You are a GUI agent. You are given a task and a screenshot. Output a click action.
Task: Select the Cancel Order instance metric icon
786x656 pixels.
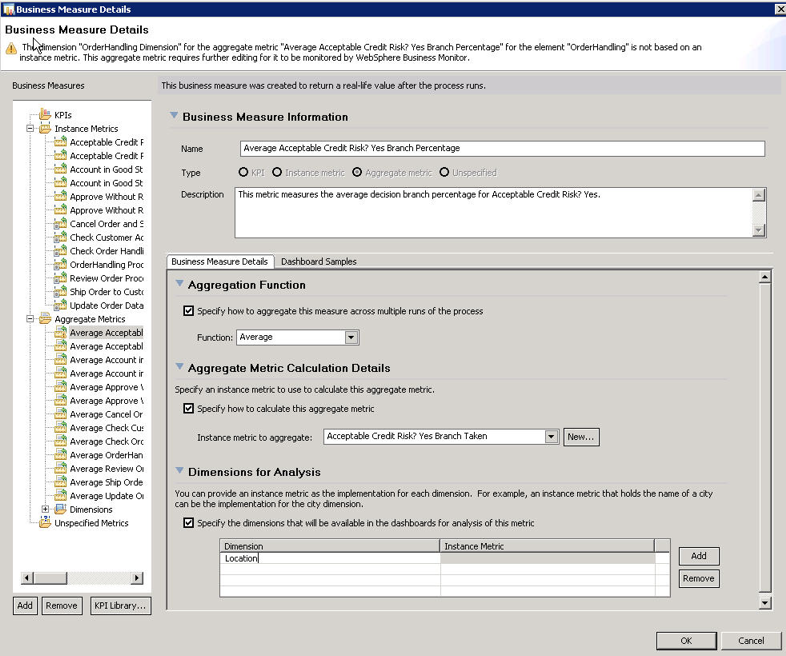(x=60, y=224)
